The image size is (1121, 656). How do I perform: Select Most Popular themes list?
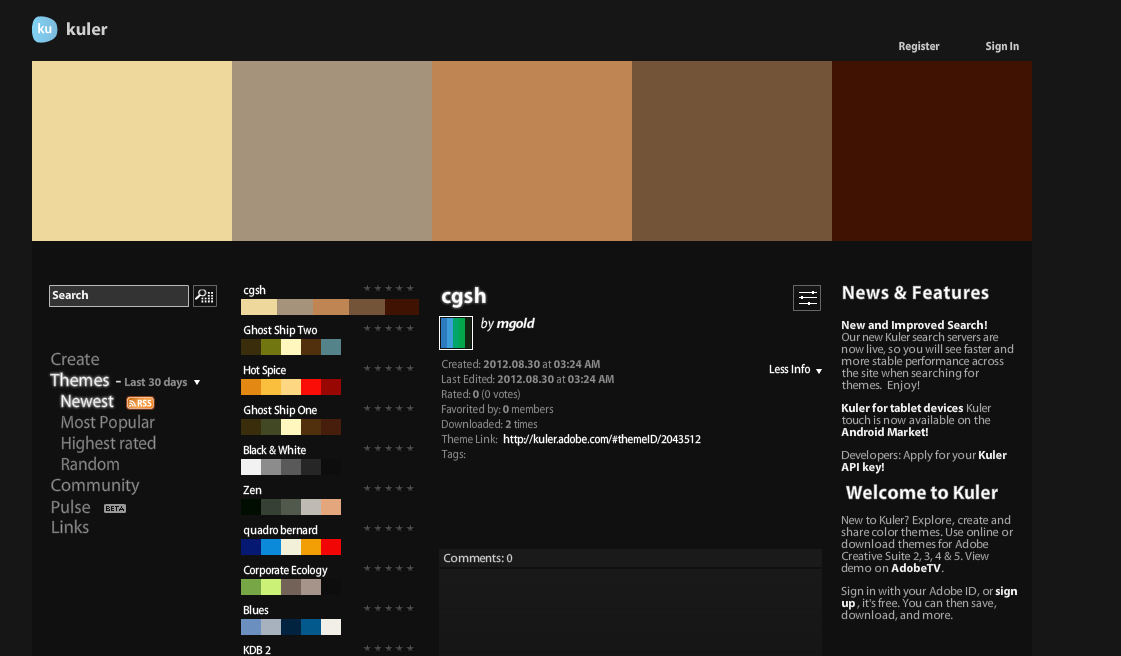[107, 422]
